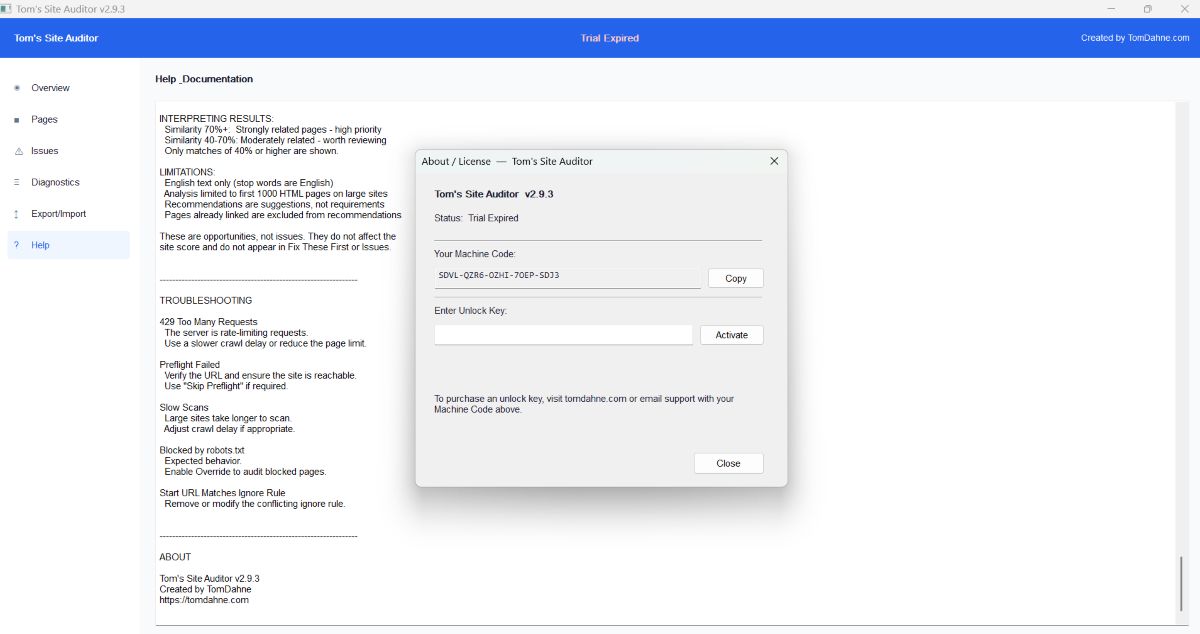Close the About dialog via its X icon
The image size is (1200, 634).
click(773, 161)
